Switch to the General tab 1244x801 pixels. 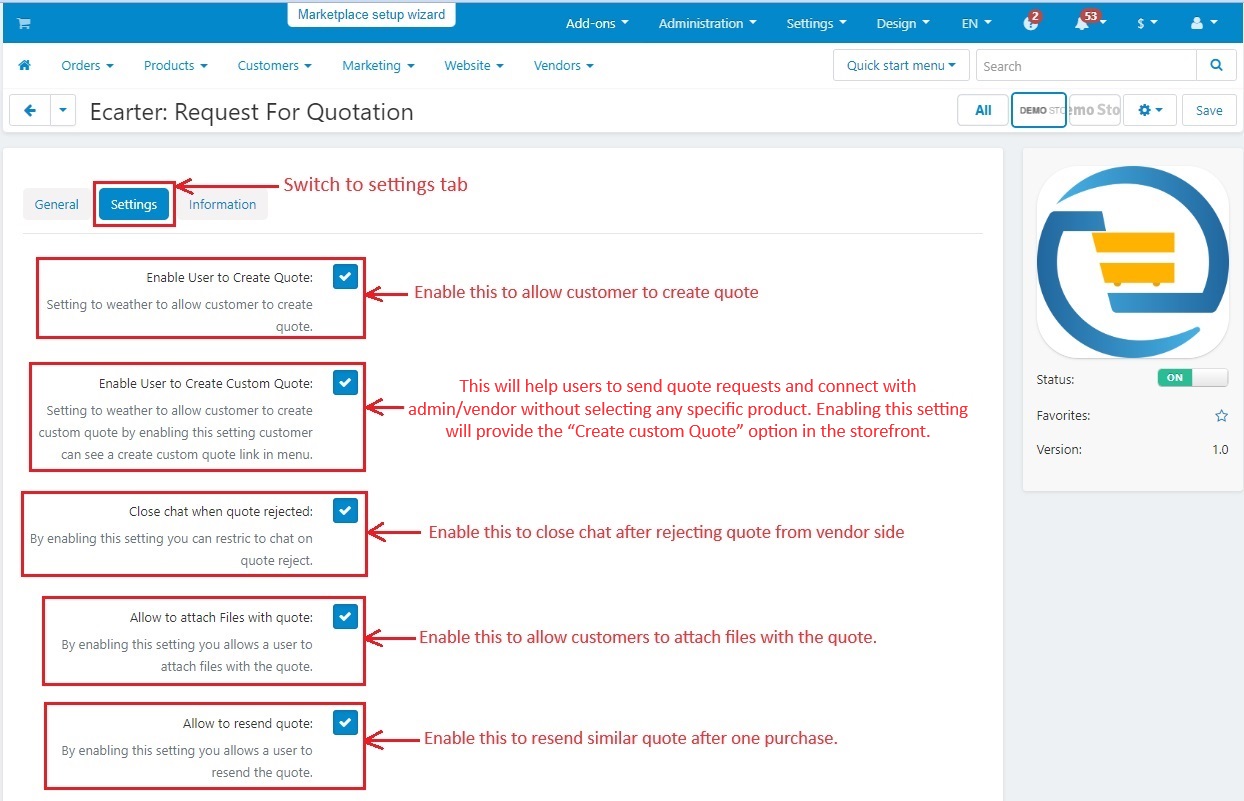(x=57, y=204)
